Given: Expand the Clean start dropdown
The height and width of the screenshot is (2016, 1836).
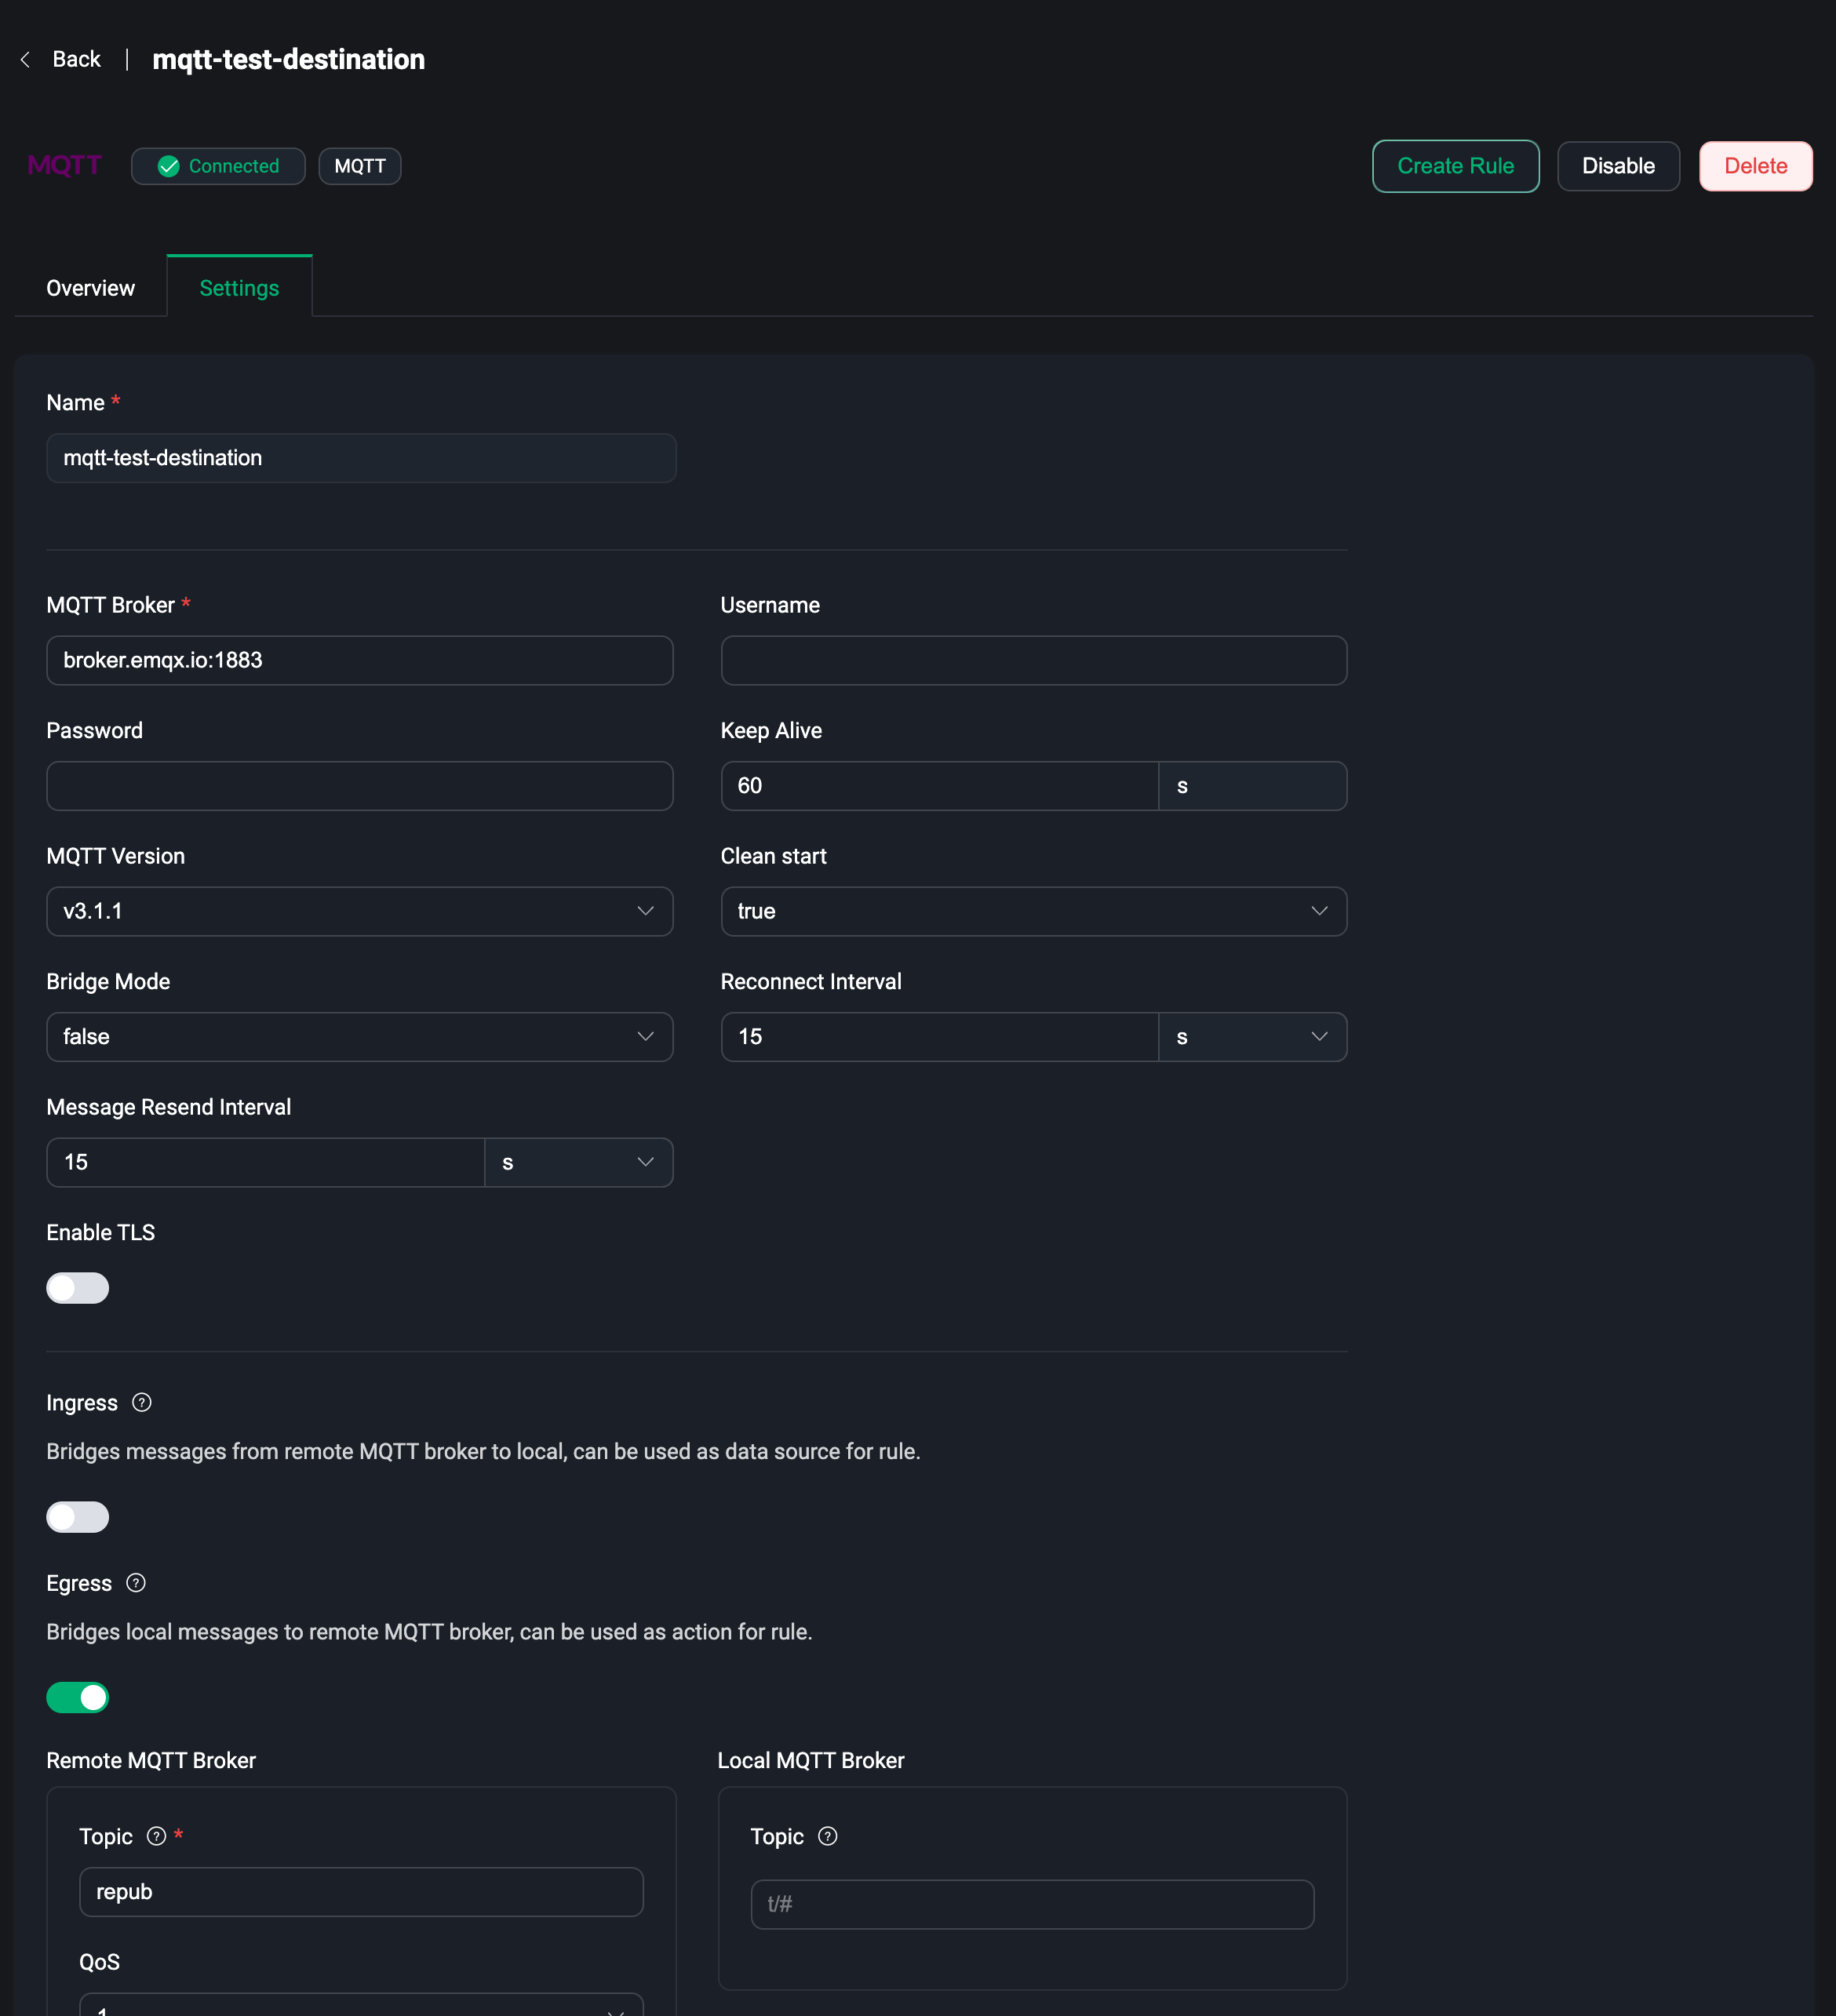Looking at the screenshot, I should (x=1033, y=910).
